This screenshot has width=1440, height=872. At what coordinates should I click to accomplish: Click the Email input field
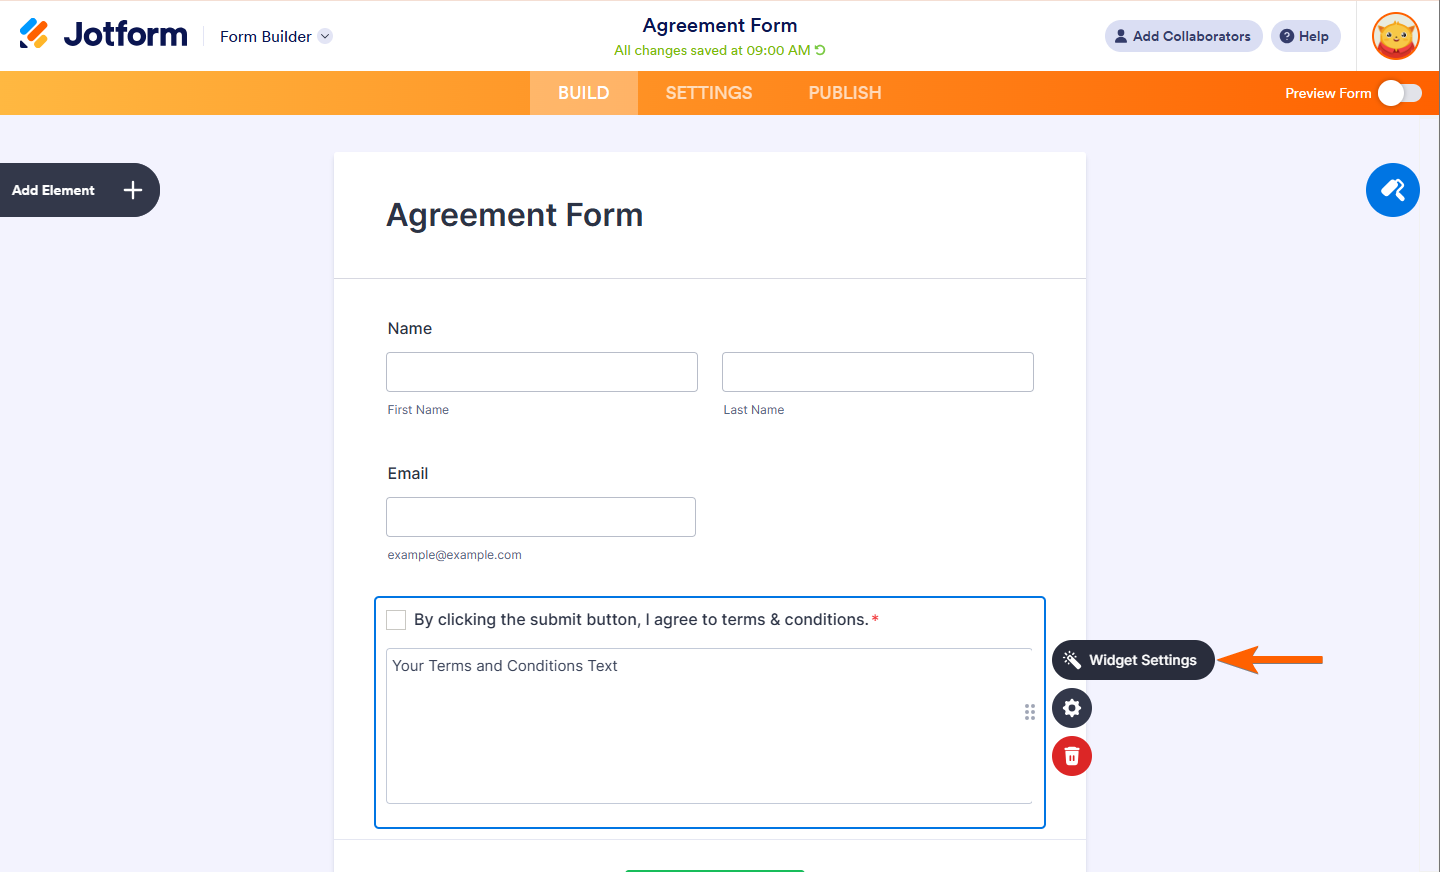[x=540, y=517]
